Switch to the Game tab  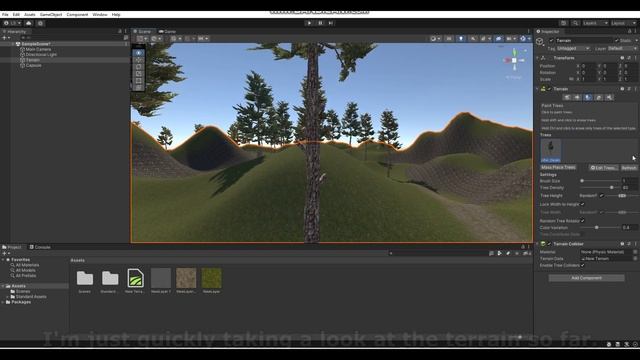click(x=167, y=31)
